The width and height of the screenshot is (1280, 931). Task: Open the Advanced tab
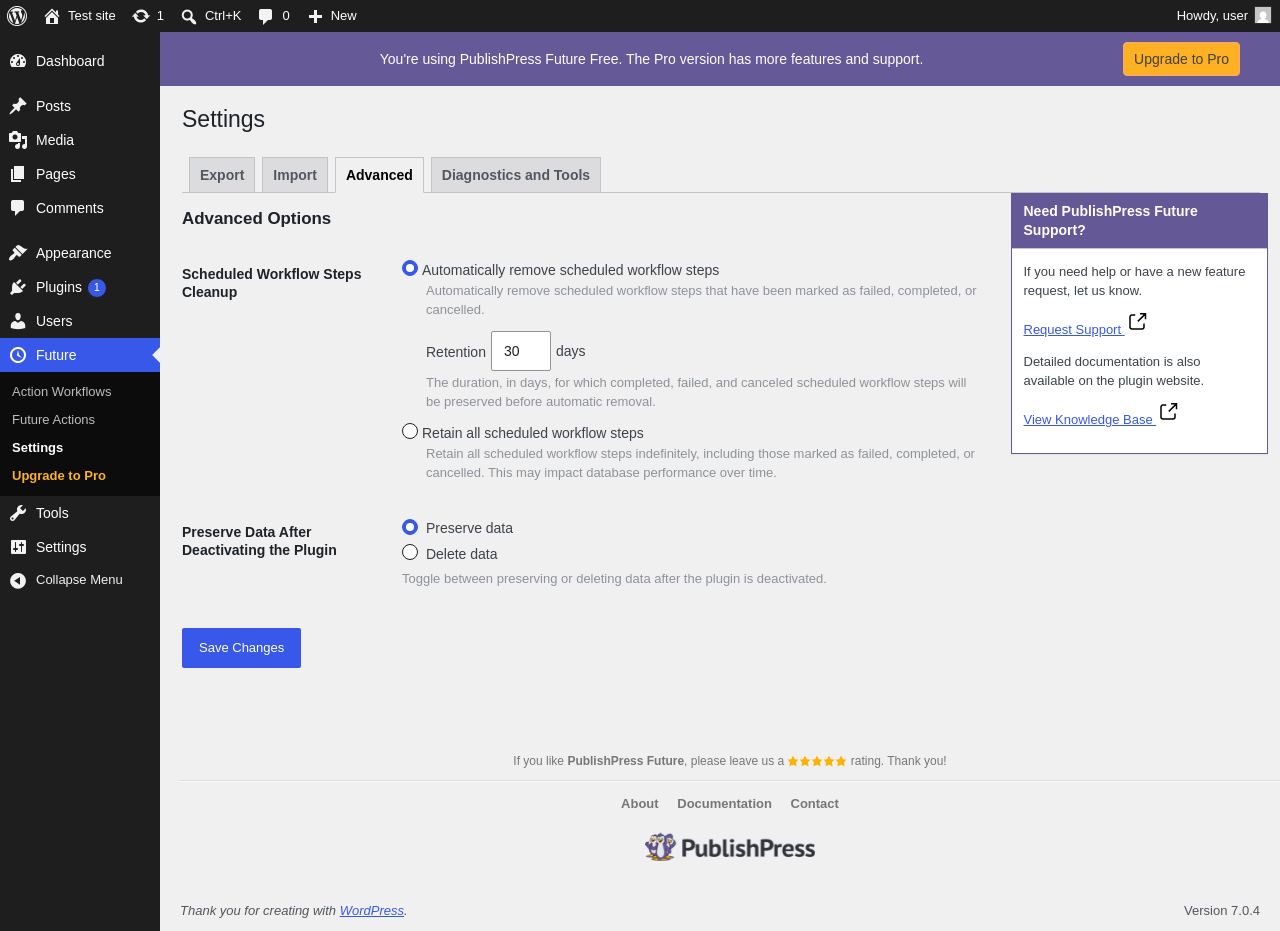379,175
